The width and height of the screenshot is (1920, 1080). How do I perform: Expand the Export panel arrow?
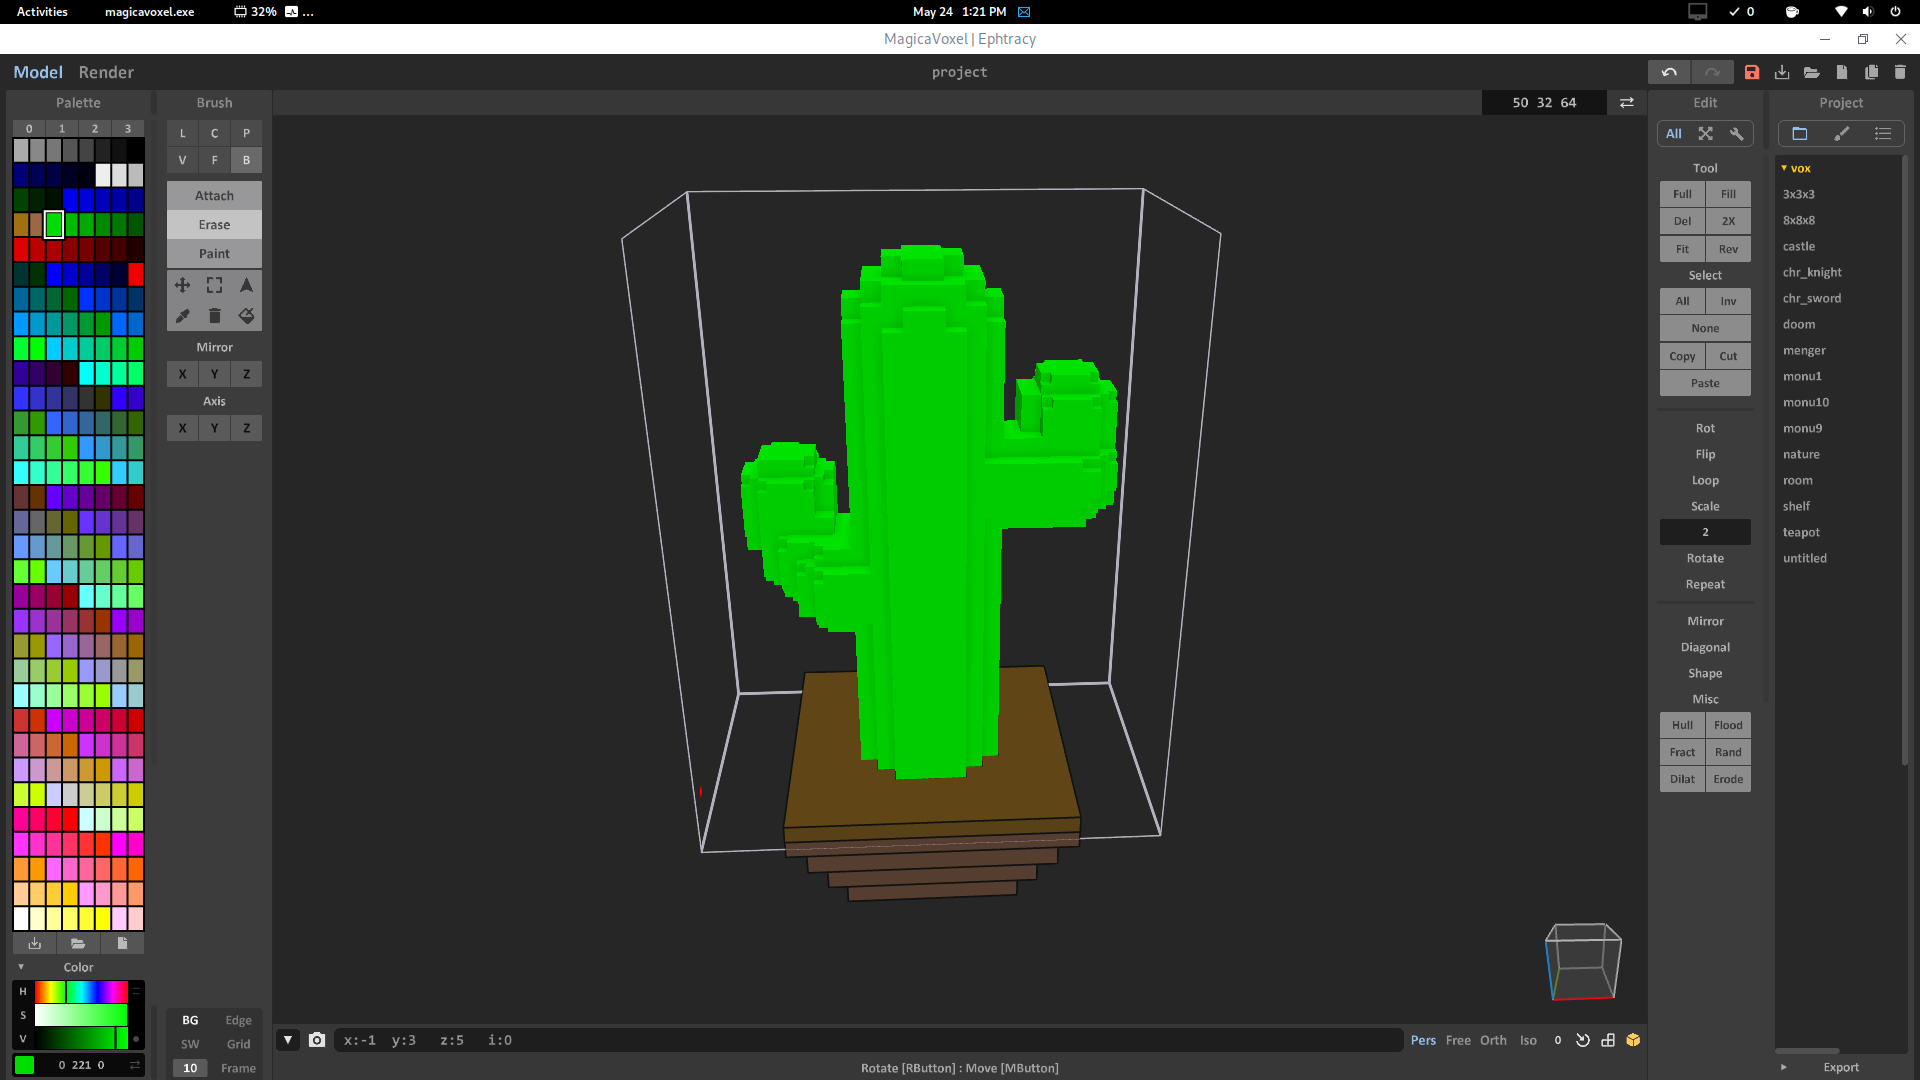(x=1784, y=1067)
